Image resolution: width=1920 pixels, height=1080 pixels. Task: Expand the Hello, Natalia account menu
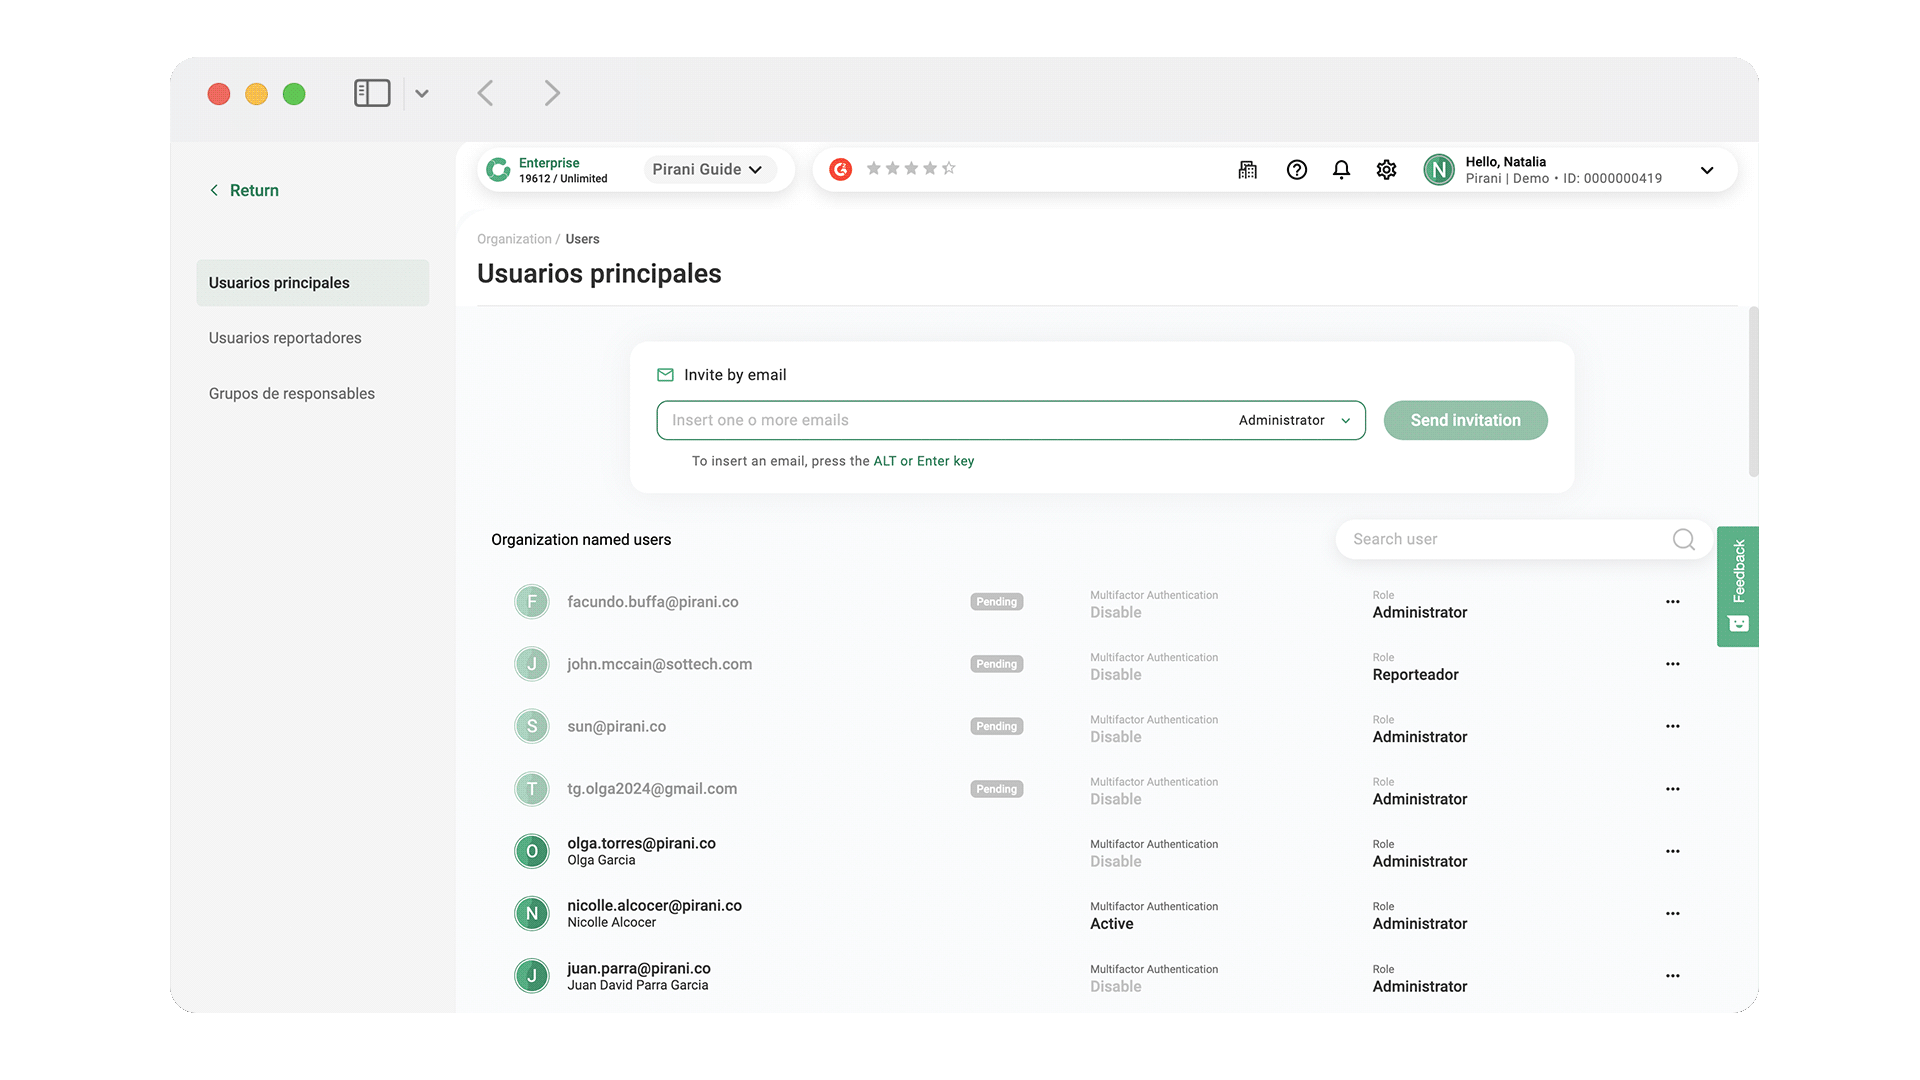[x=1706, y=170]
